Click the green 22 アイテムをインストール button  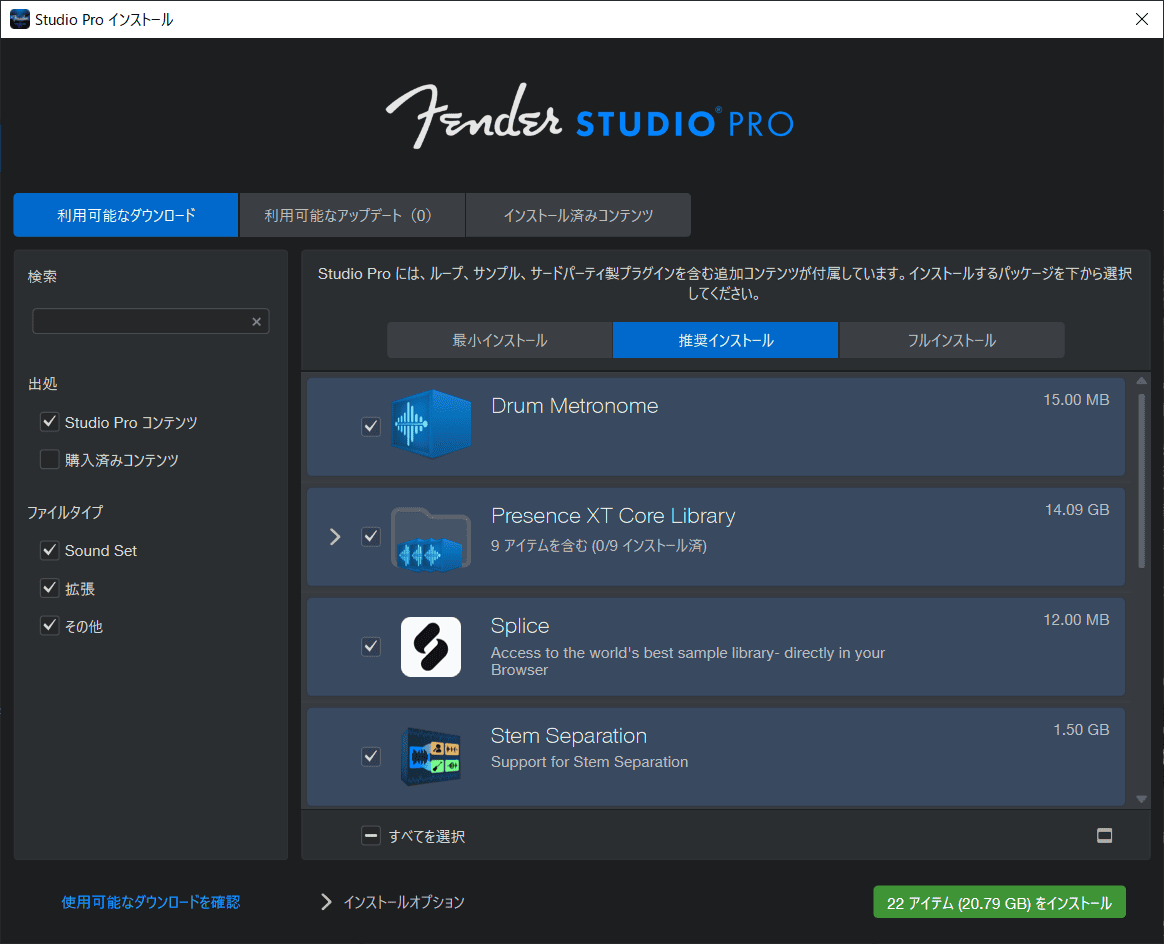click(998, 901)
